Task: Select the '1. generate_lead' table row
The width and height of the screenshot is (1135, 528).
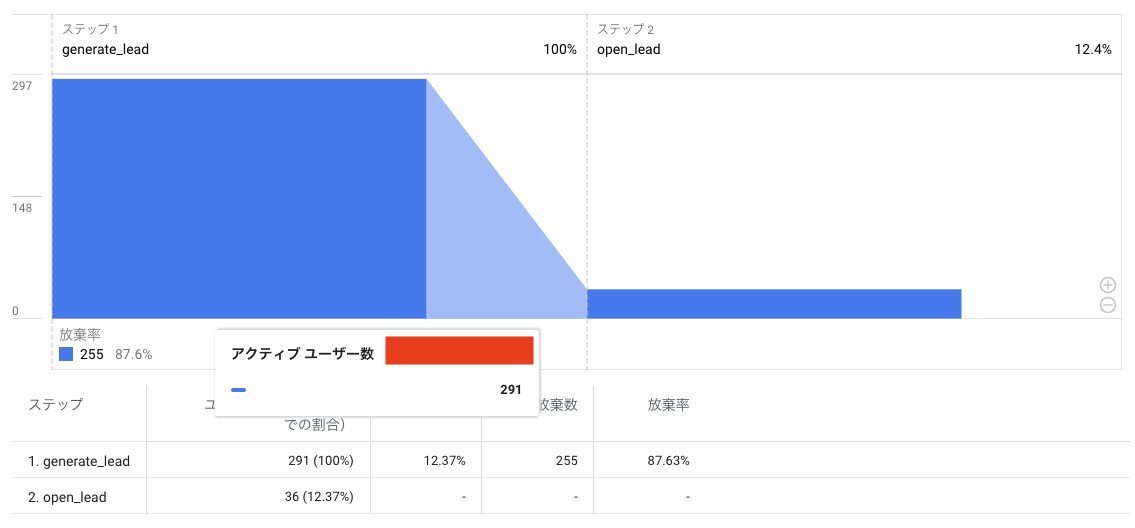Action: click(79, 461)
